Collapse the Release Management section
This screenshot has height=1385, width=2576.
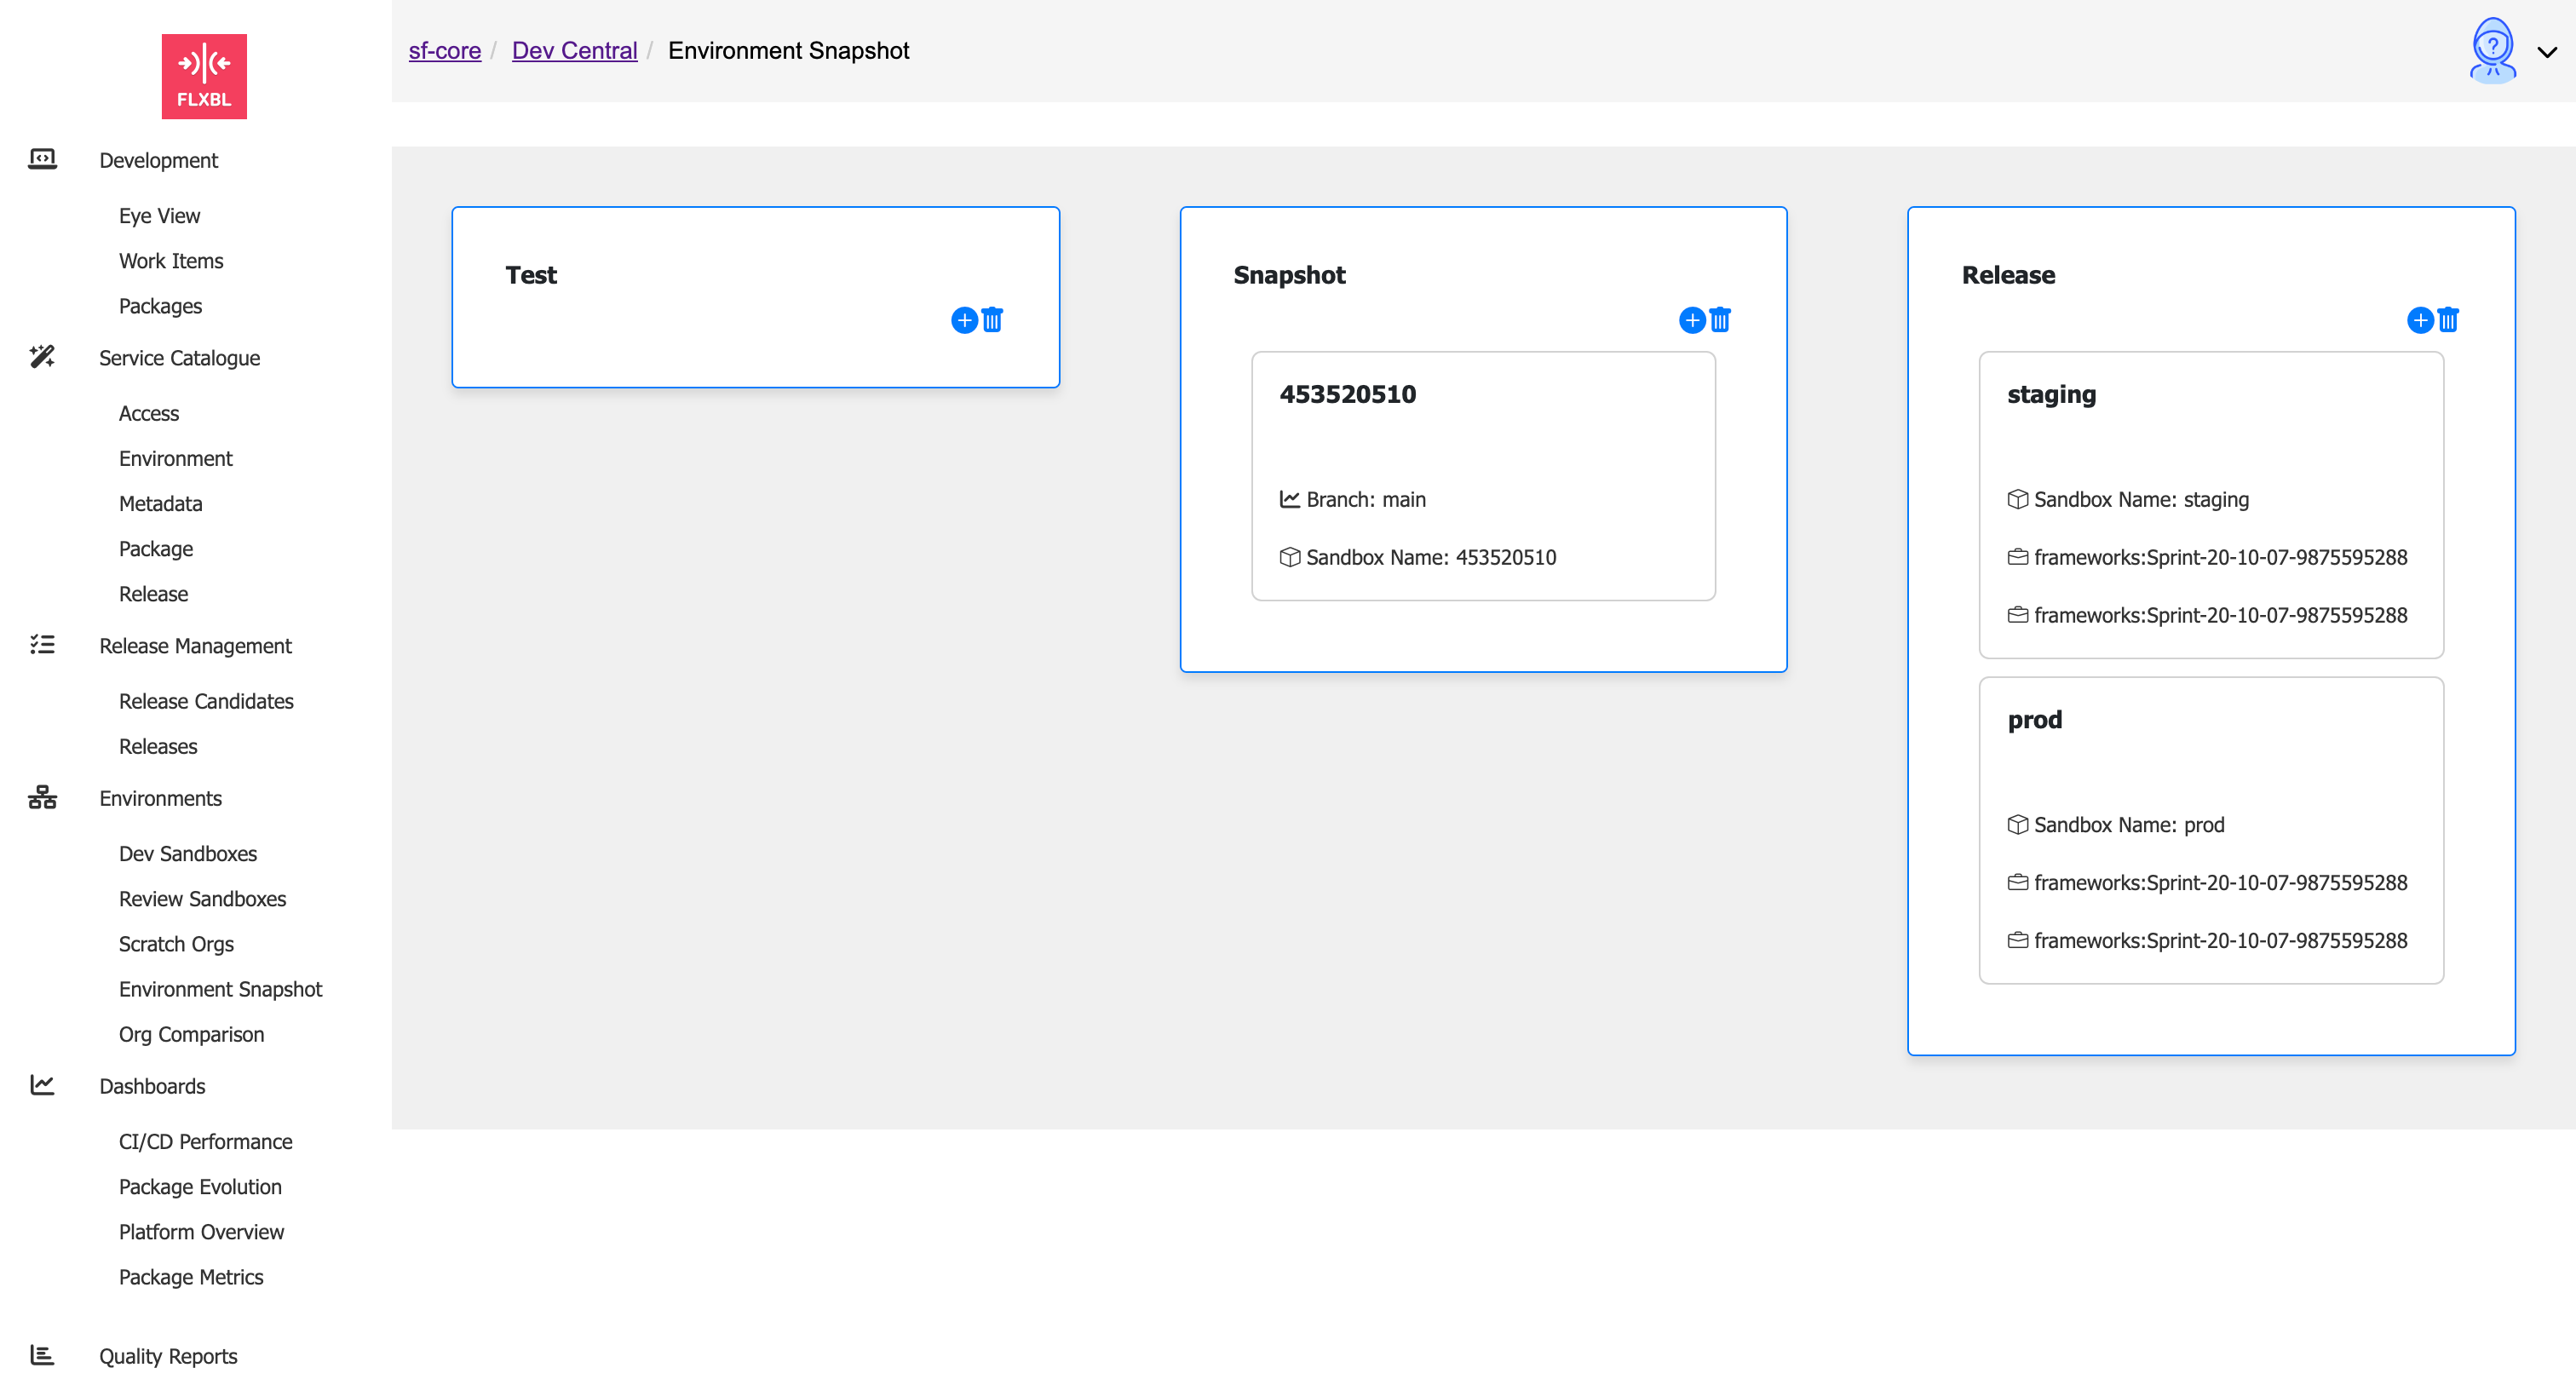[195, 645]
